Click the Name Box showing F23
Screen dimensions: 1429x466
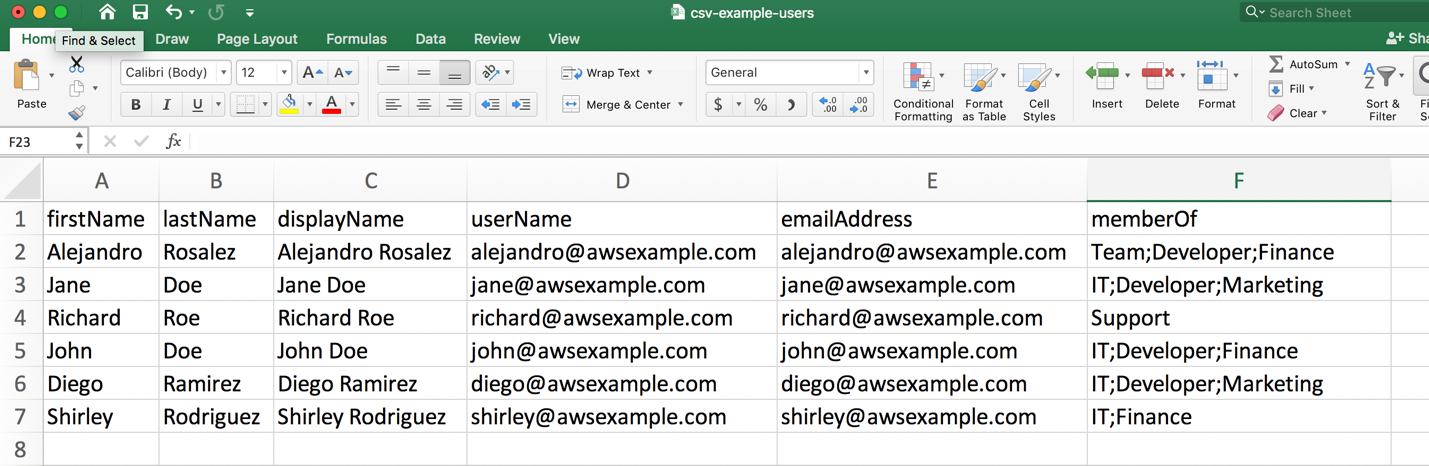point(36,142)
